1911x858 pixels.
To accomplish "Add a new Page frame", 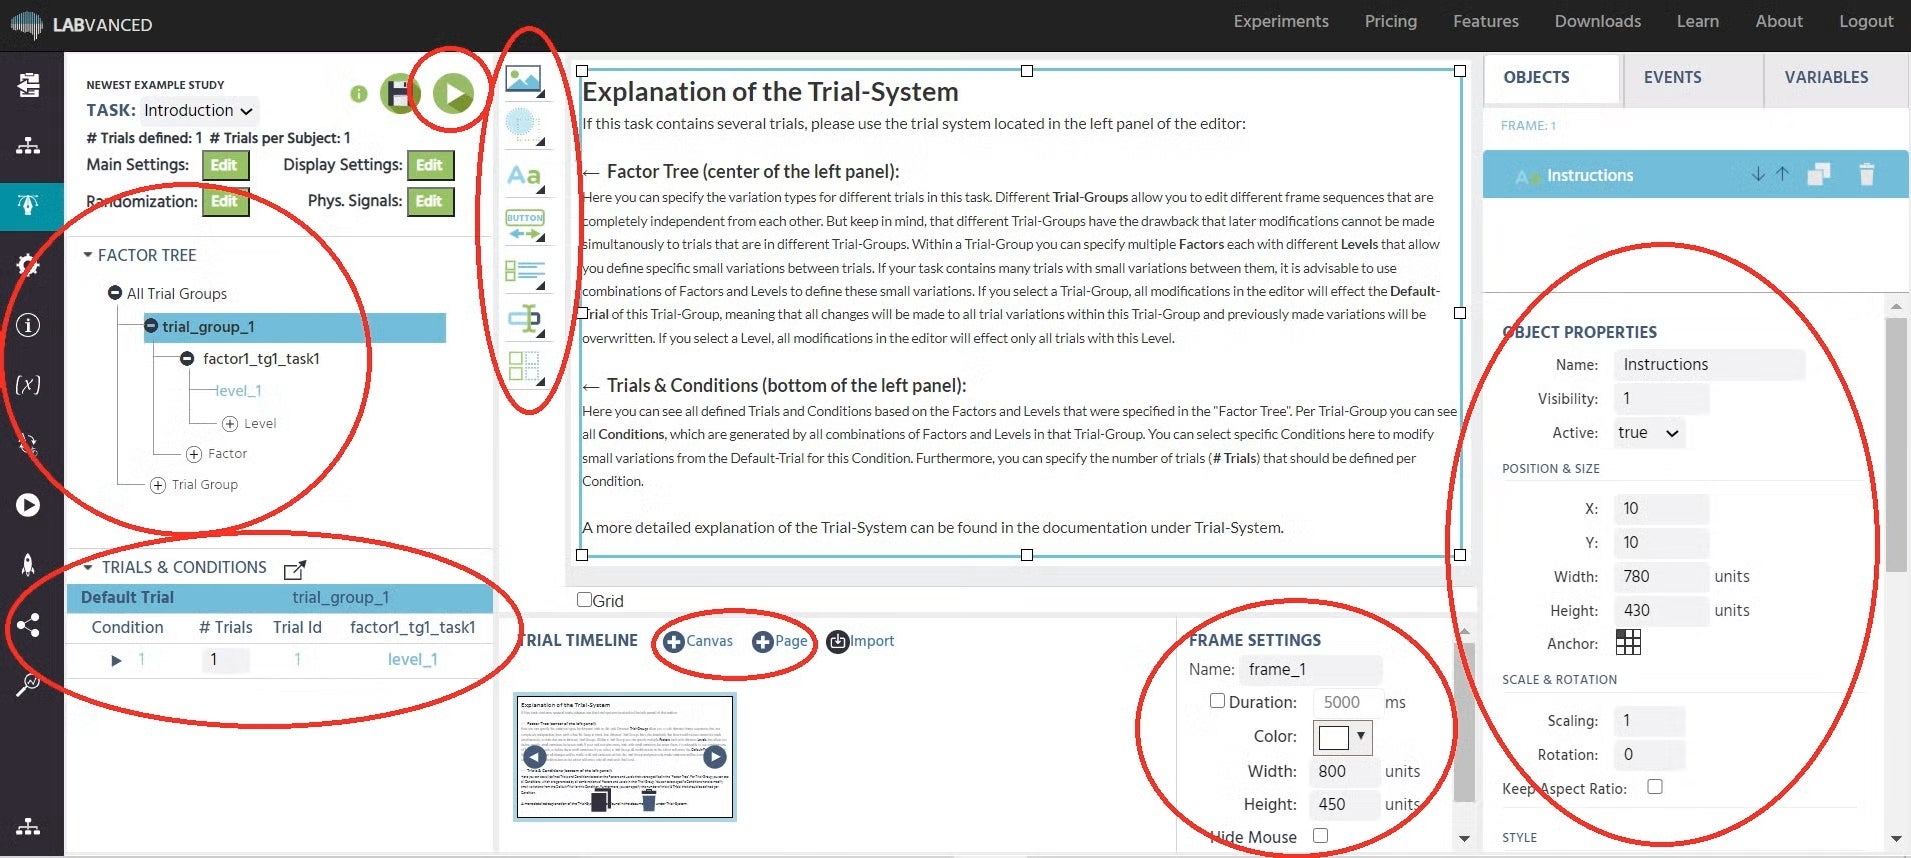I will pos(780,641).
